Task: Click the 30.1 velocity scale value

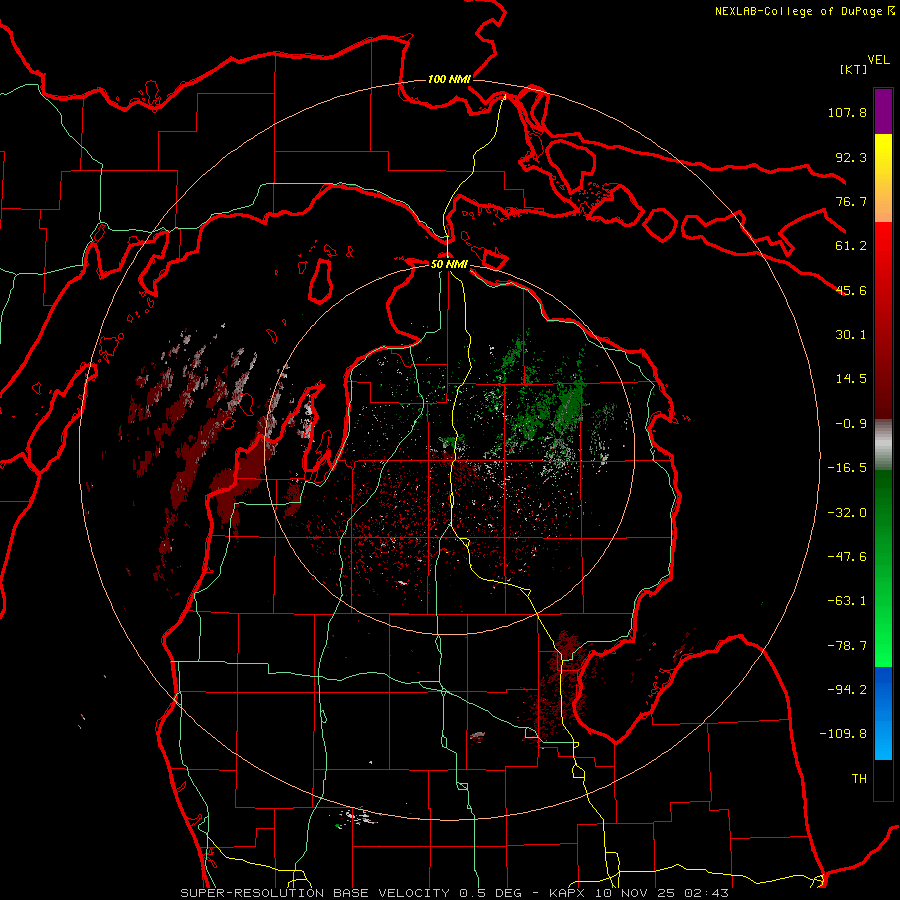Action: (x=851, y=335)
